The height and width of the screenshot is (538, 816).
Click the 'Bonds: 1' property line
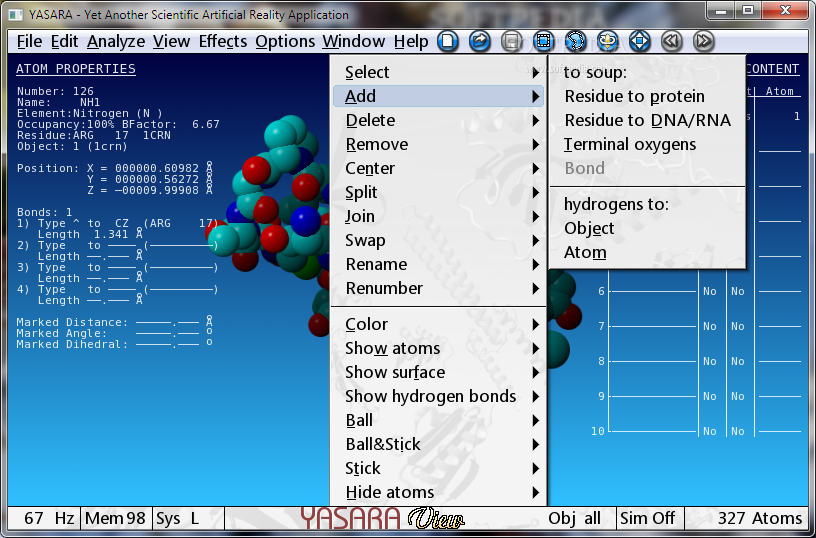pos(45,212)
